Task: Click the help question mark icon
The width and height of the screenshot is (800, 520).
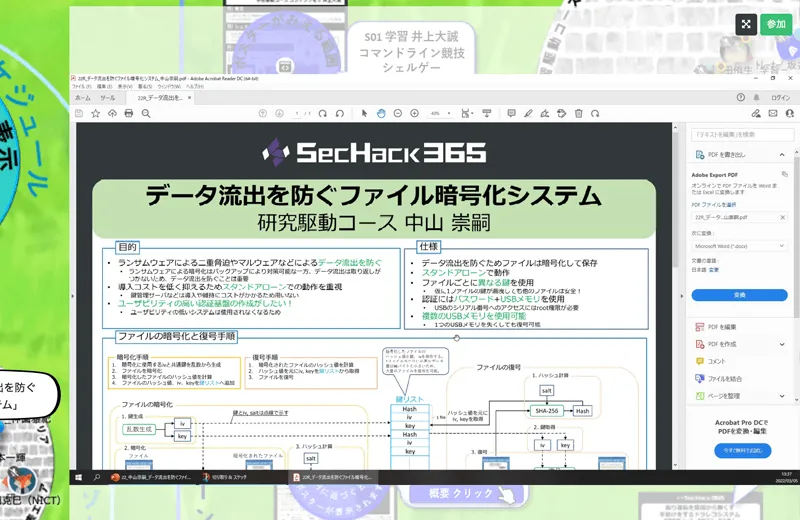Action: point(741,97)
